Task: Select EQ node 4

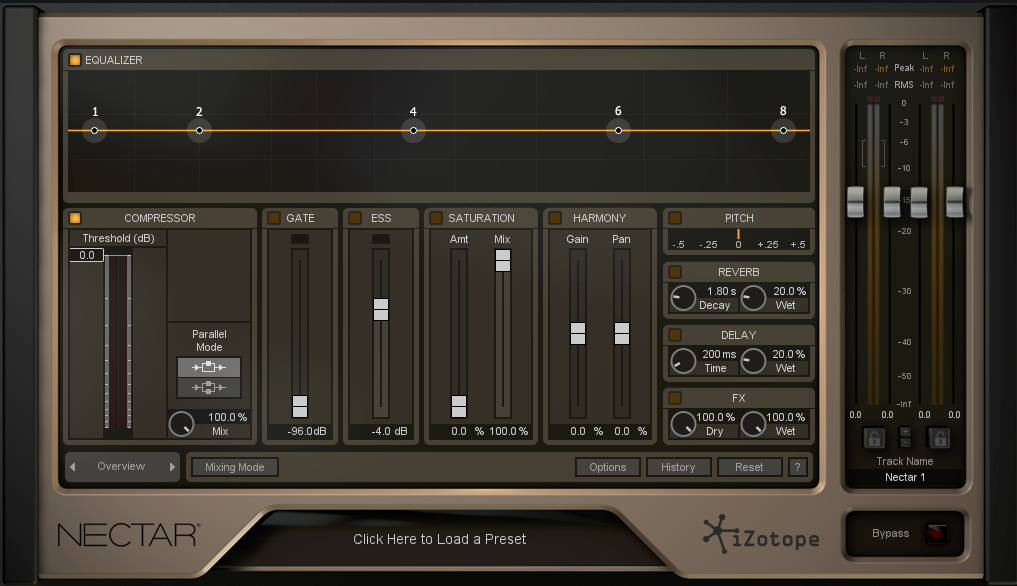Action: click(413, 130)
